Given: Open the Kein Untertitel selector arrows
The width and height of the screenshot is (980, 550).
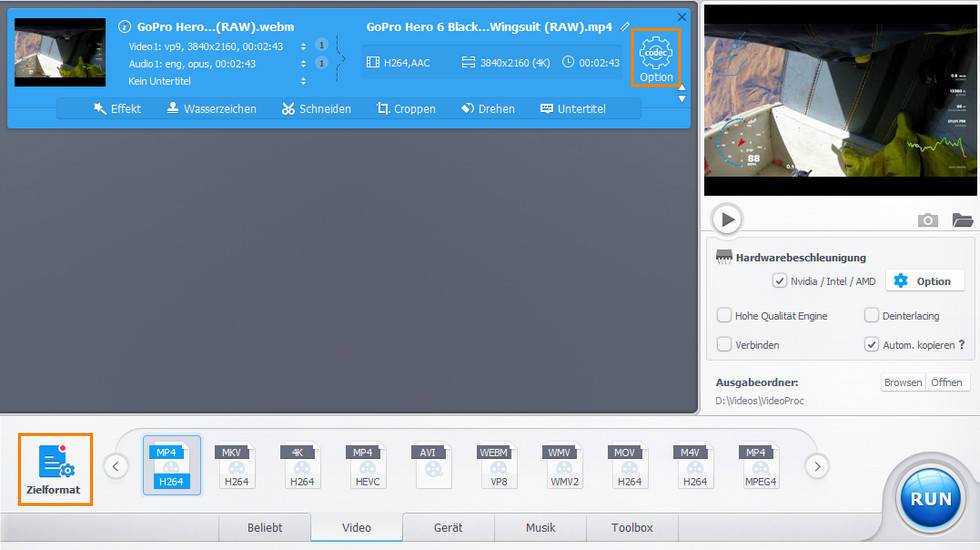Looking at the screenshot, I should coord(303,81).
